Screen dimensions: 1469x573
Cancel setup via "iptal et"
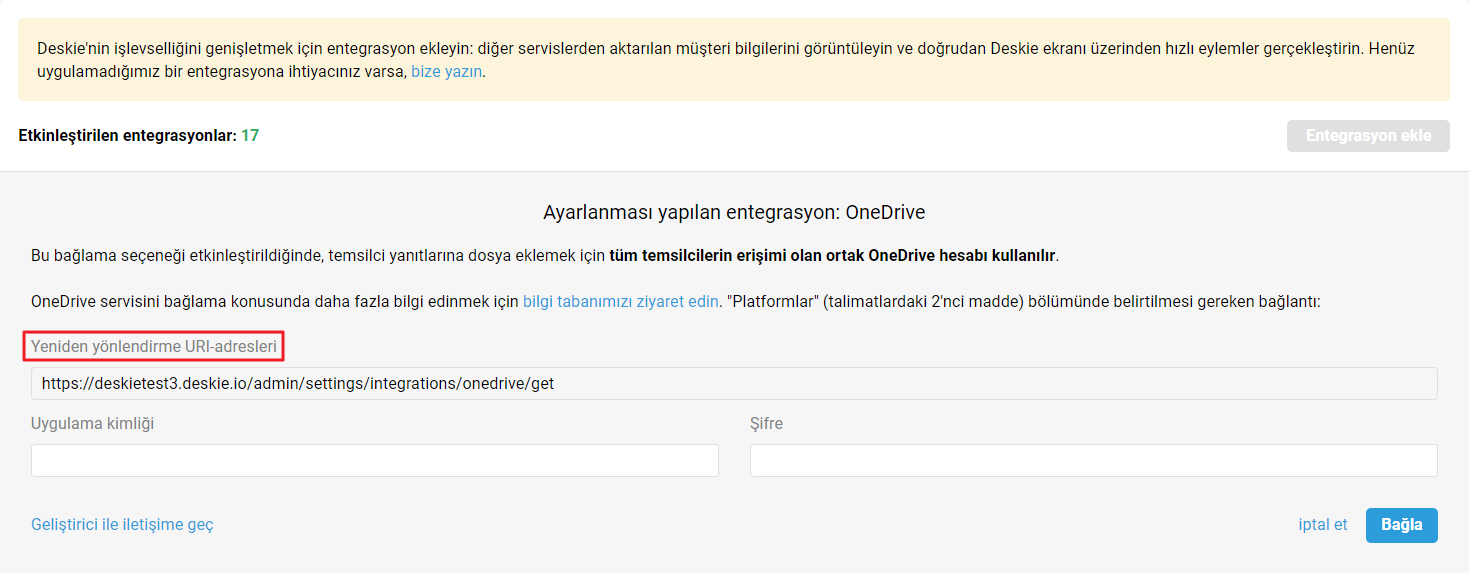pos(1323,524)
